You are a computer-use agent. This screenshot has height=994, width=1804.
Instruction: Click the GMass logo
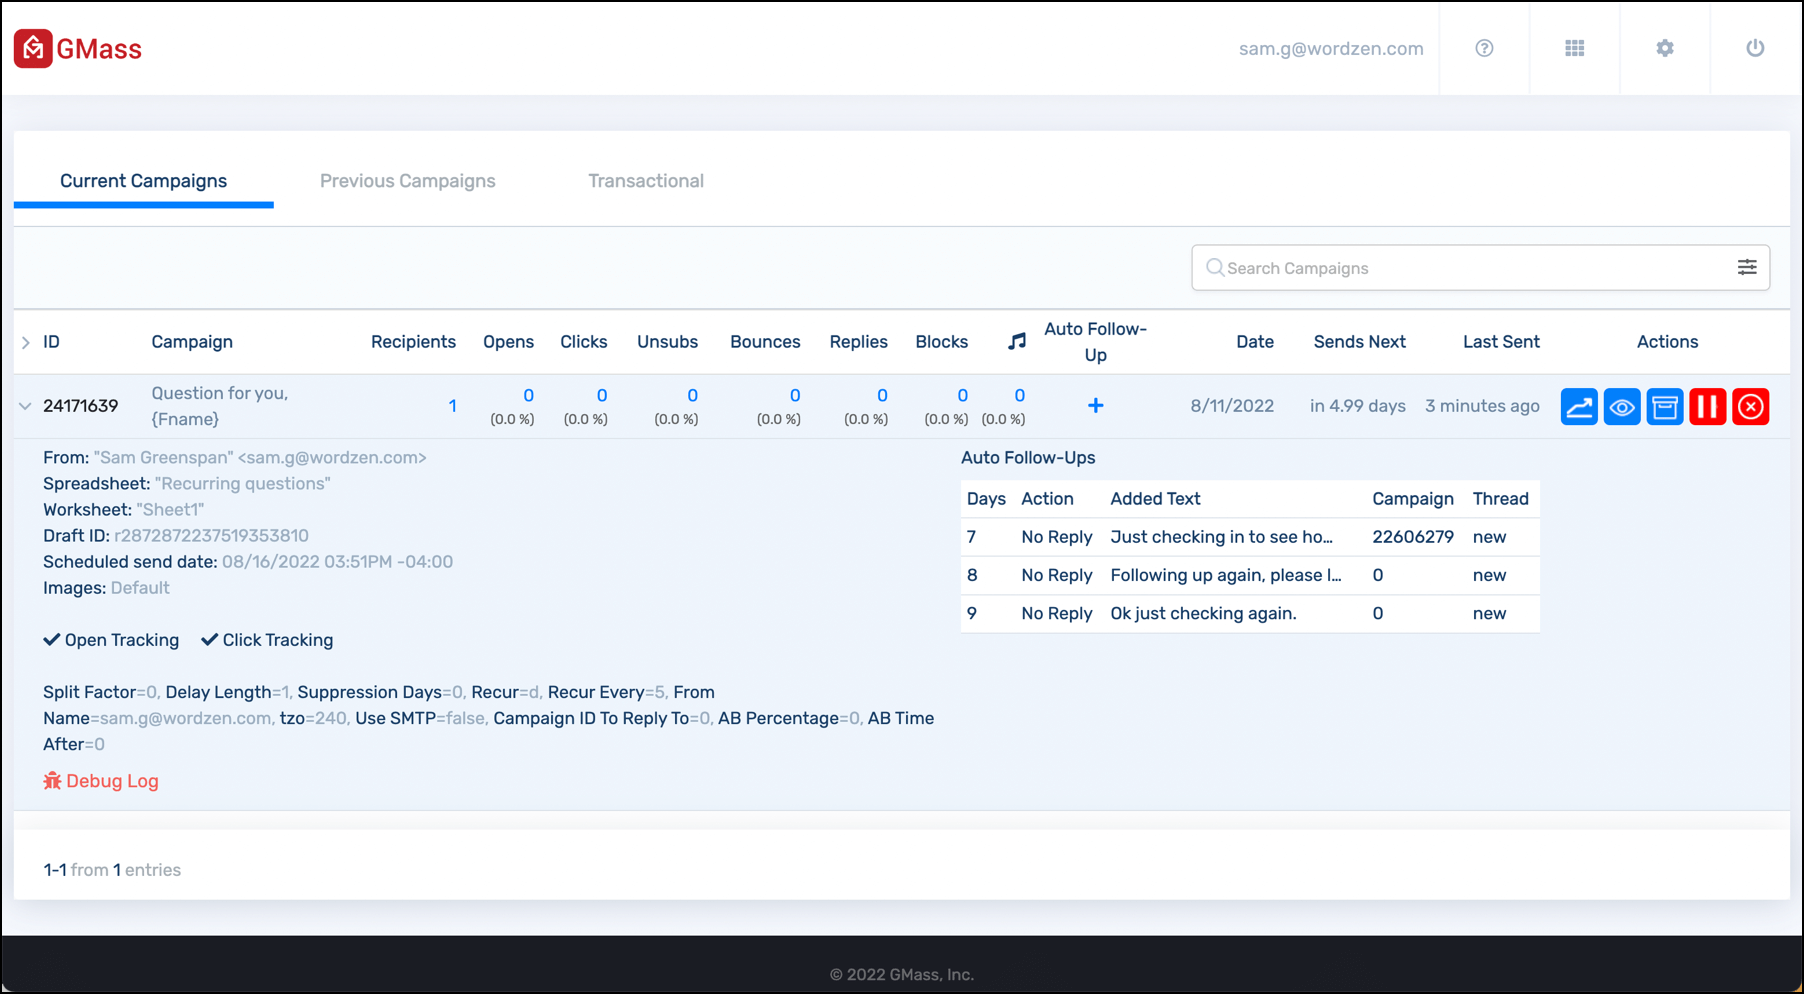click(78, 48)
